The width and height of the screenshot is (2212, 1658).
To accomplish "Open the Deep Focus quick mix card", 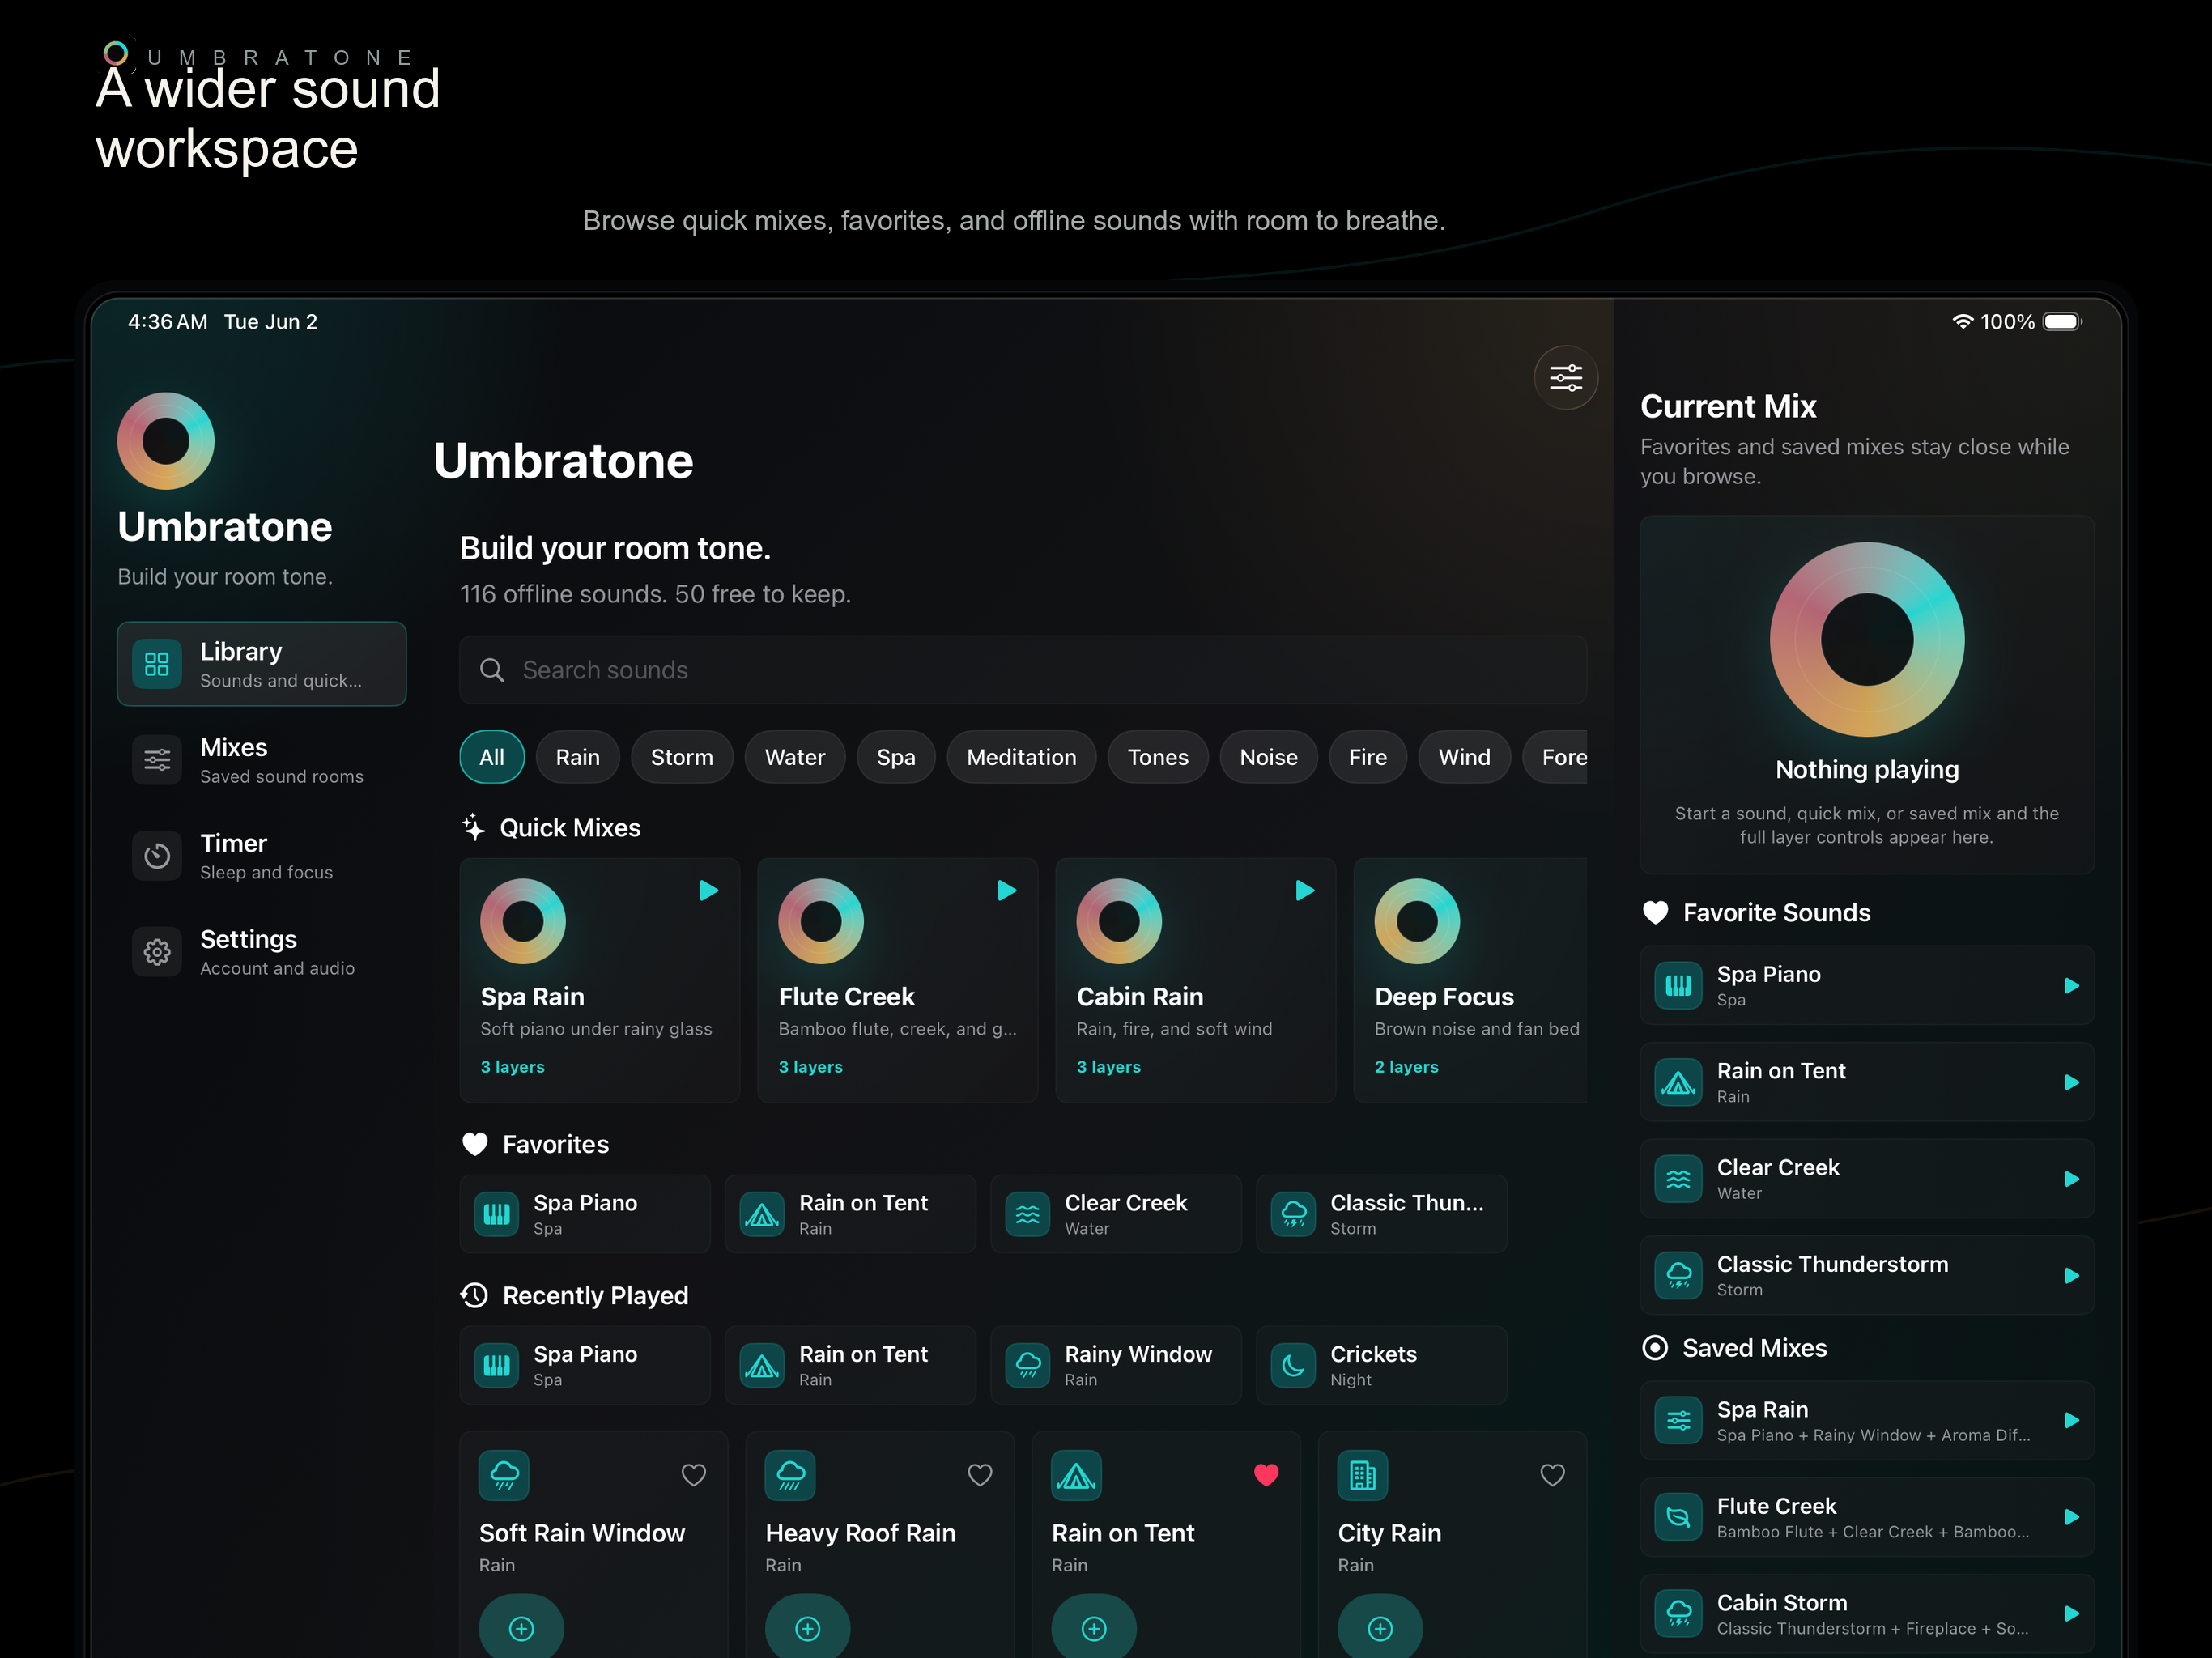I will [1470, 980].
